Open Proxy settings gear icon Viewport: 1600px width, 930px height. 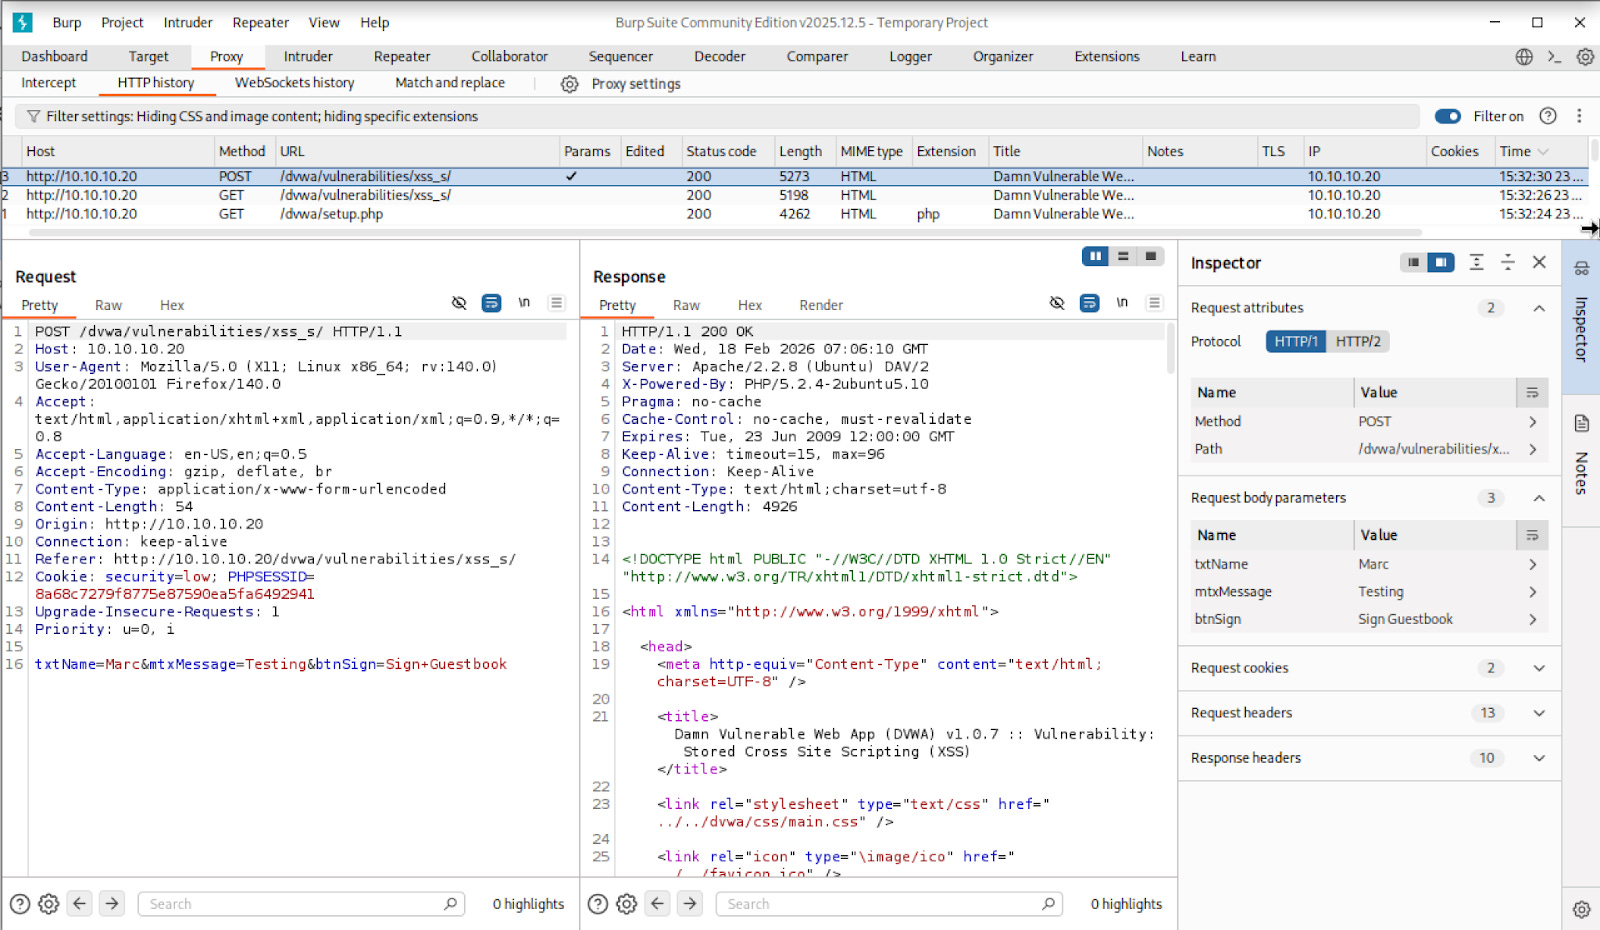569,84
